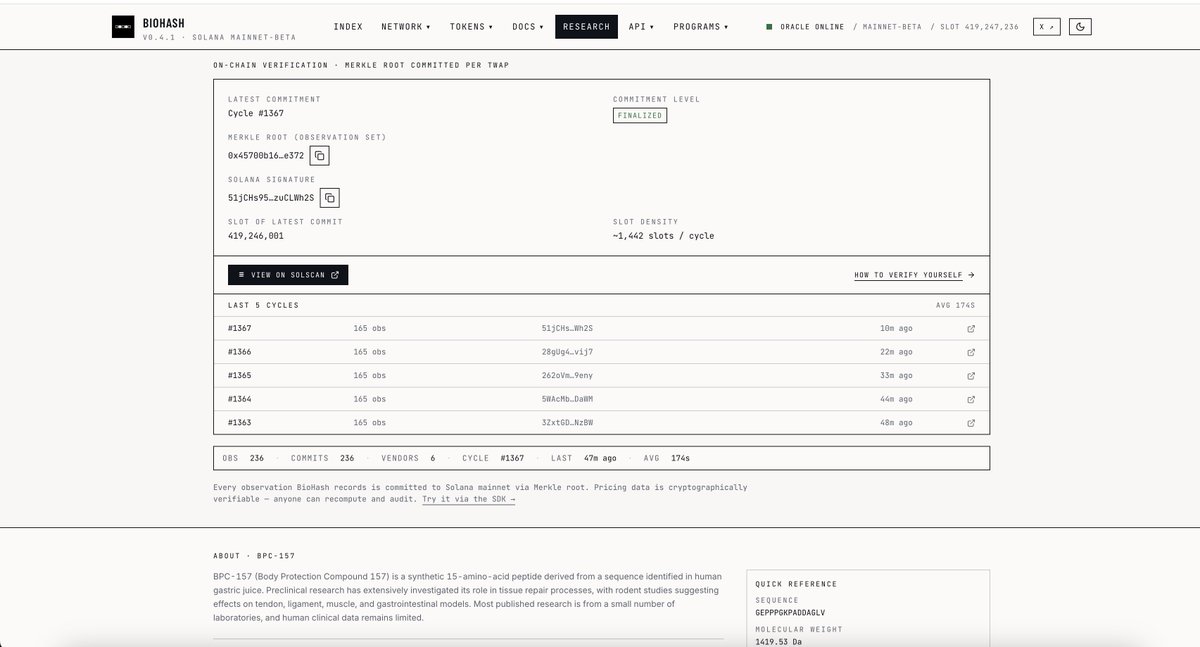Expand the API dropdown menu
The width and height of the screenshot is (1200, 647).
(641, 27)
